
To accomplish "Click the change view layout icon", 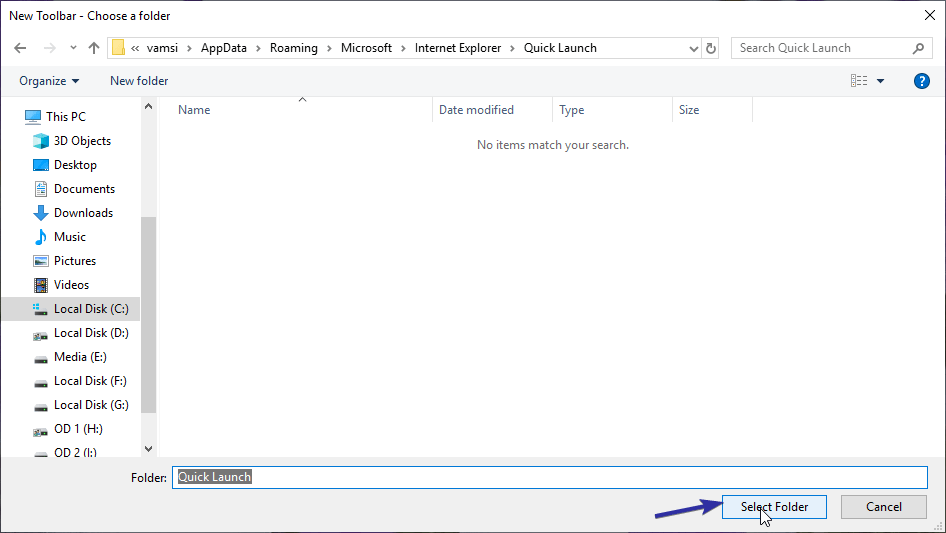I will (x=858, y=81).
